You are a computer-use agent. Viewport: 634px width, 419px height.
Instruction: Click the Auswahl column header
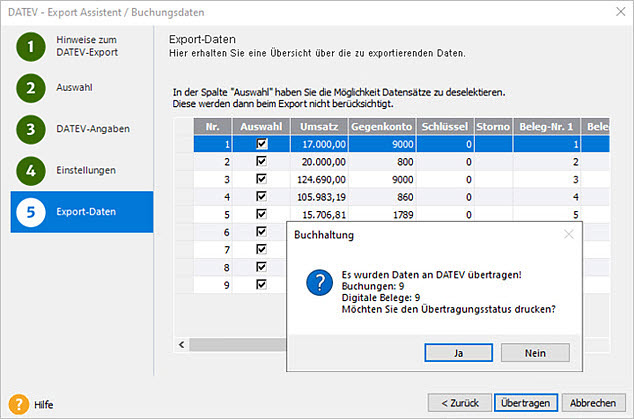coord(261,127)
